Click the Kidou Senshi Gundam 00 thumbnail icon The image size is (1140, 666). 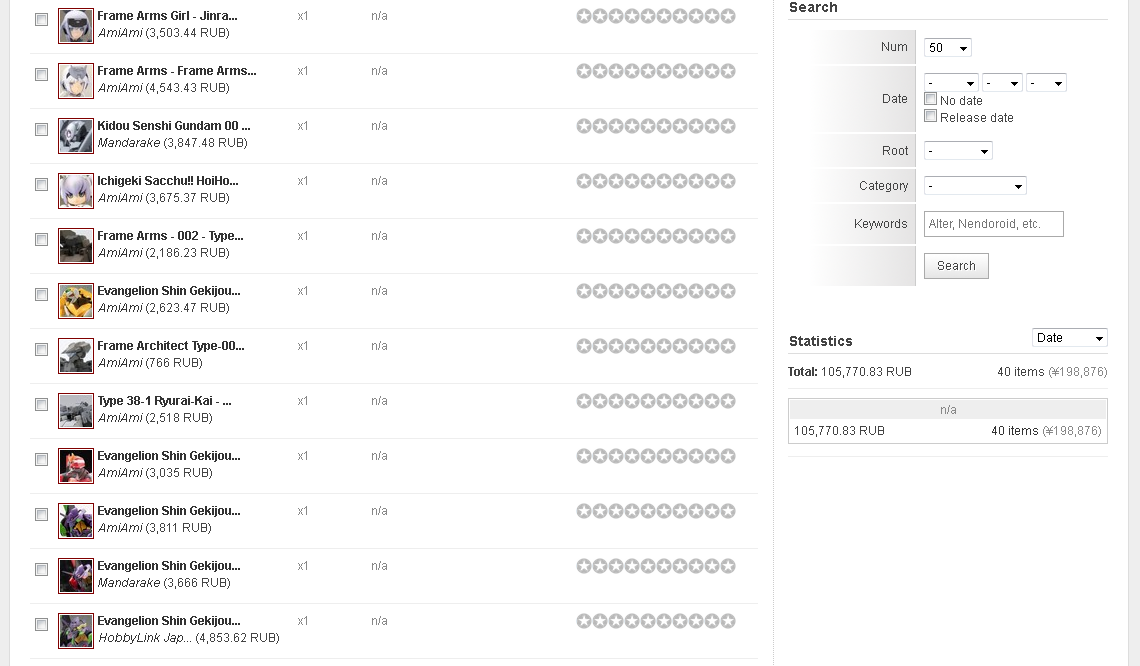(75, 136)
